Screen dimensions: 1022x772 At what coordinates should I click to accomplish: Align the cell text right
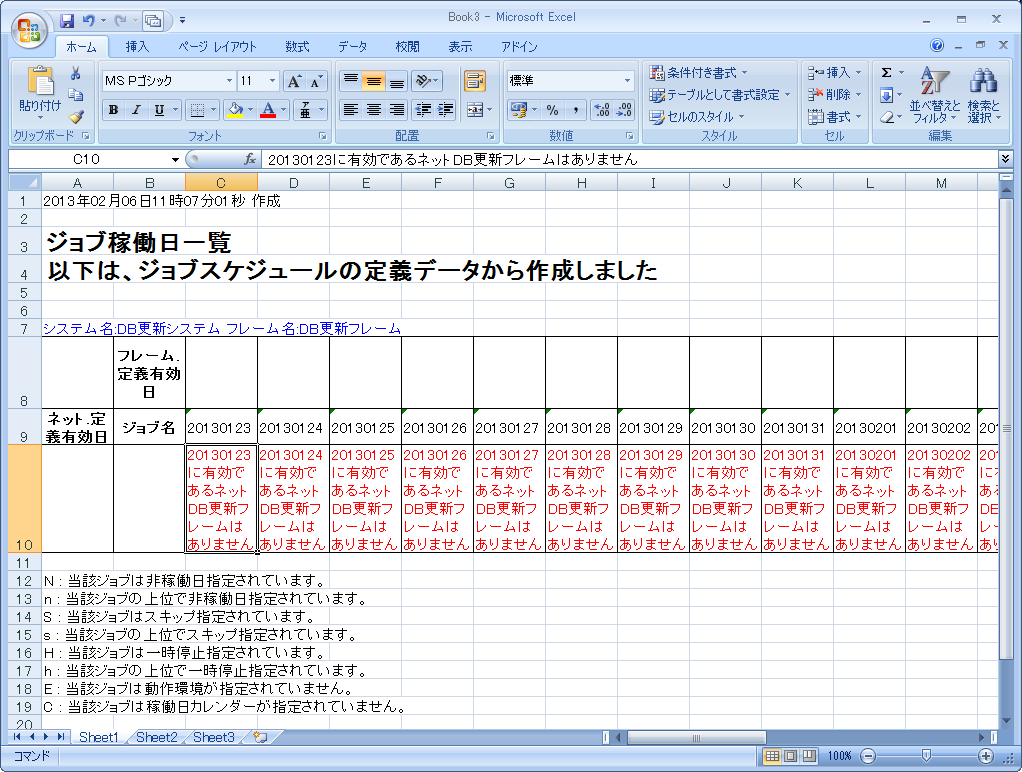[396, 110]
